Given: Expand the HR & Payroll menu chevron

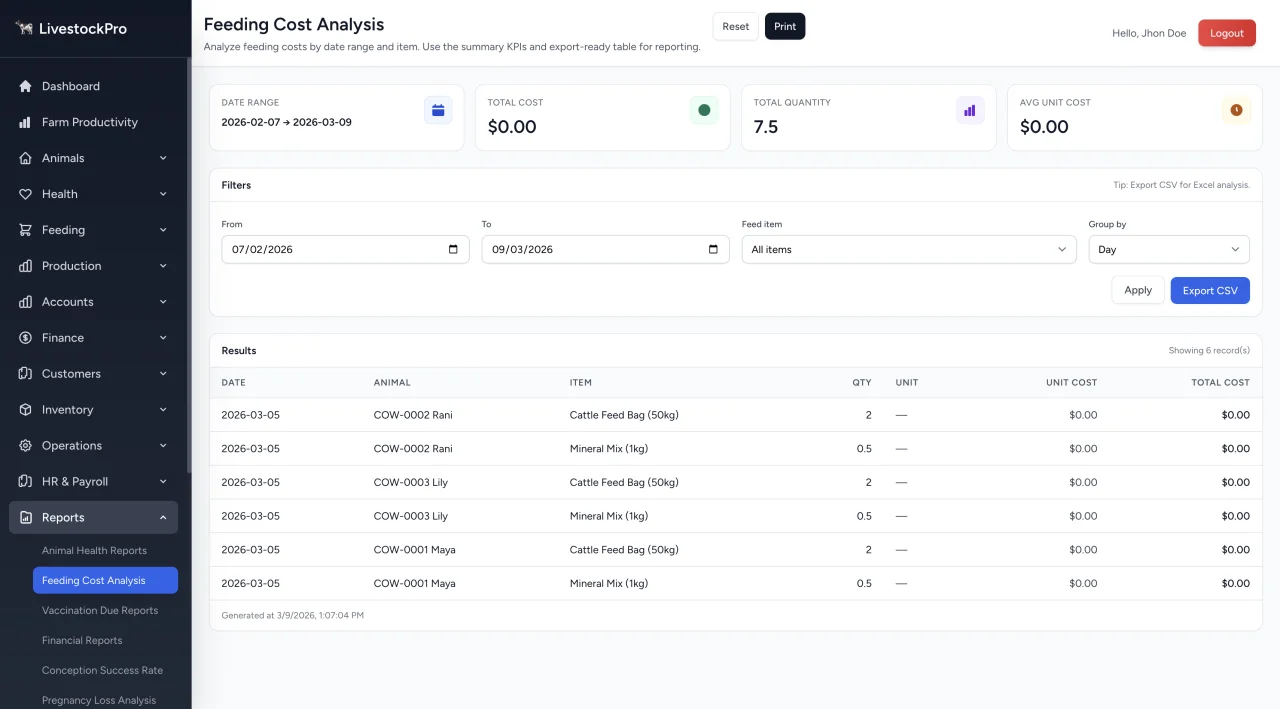Looking at the screenshot, I should (x=163, y=482).
